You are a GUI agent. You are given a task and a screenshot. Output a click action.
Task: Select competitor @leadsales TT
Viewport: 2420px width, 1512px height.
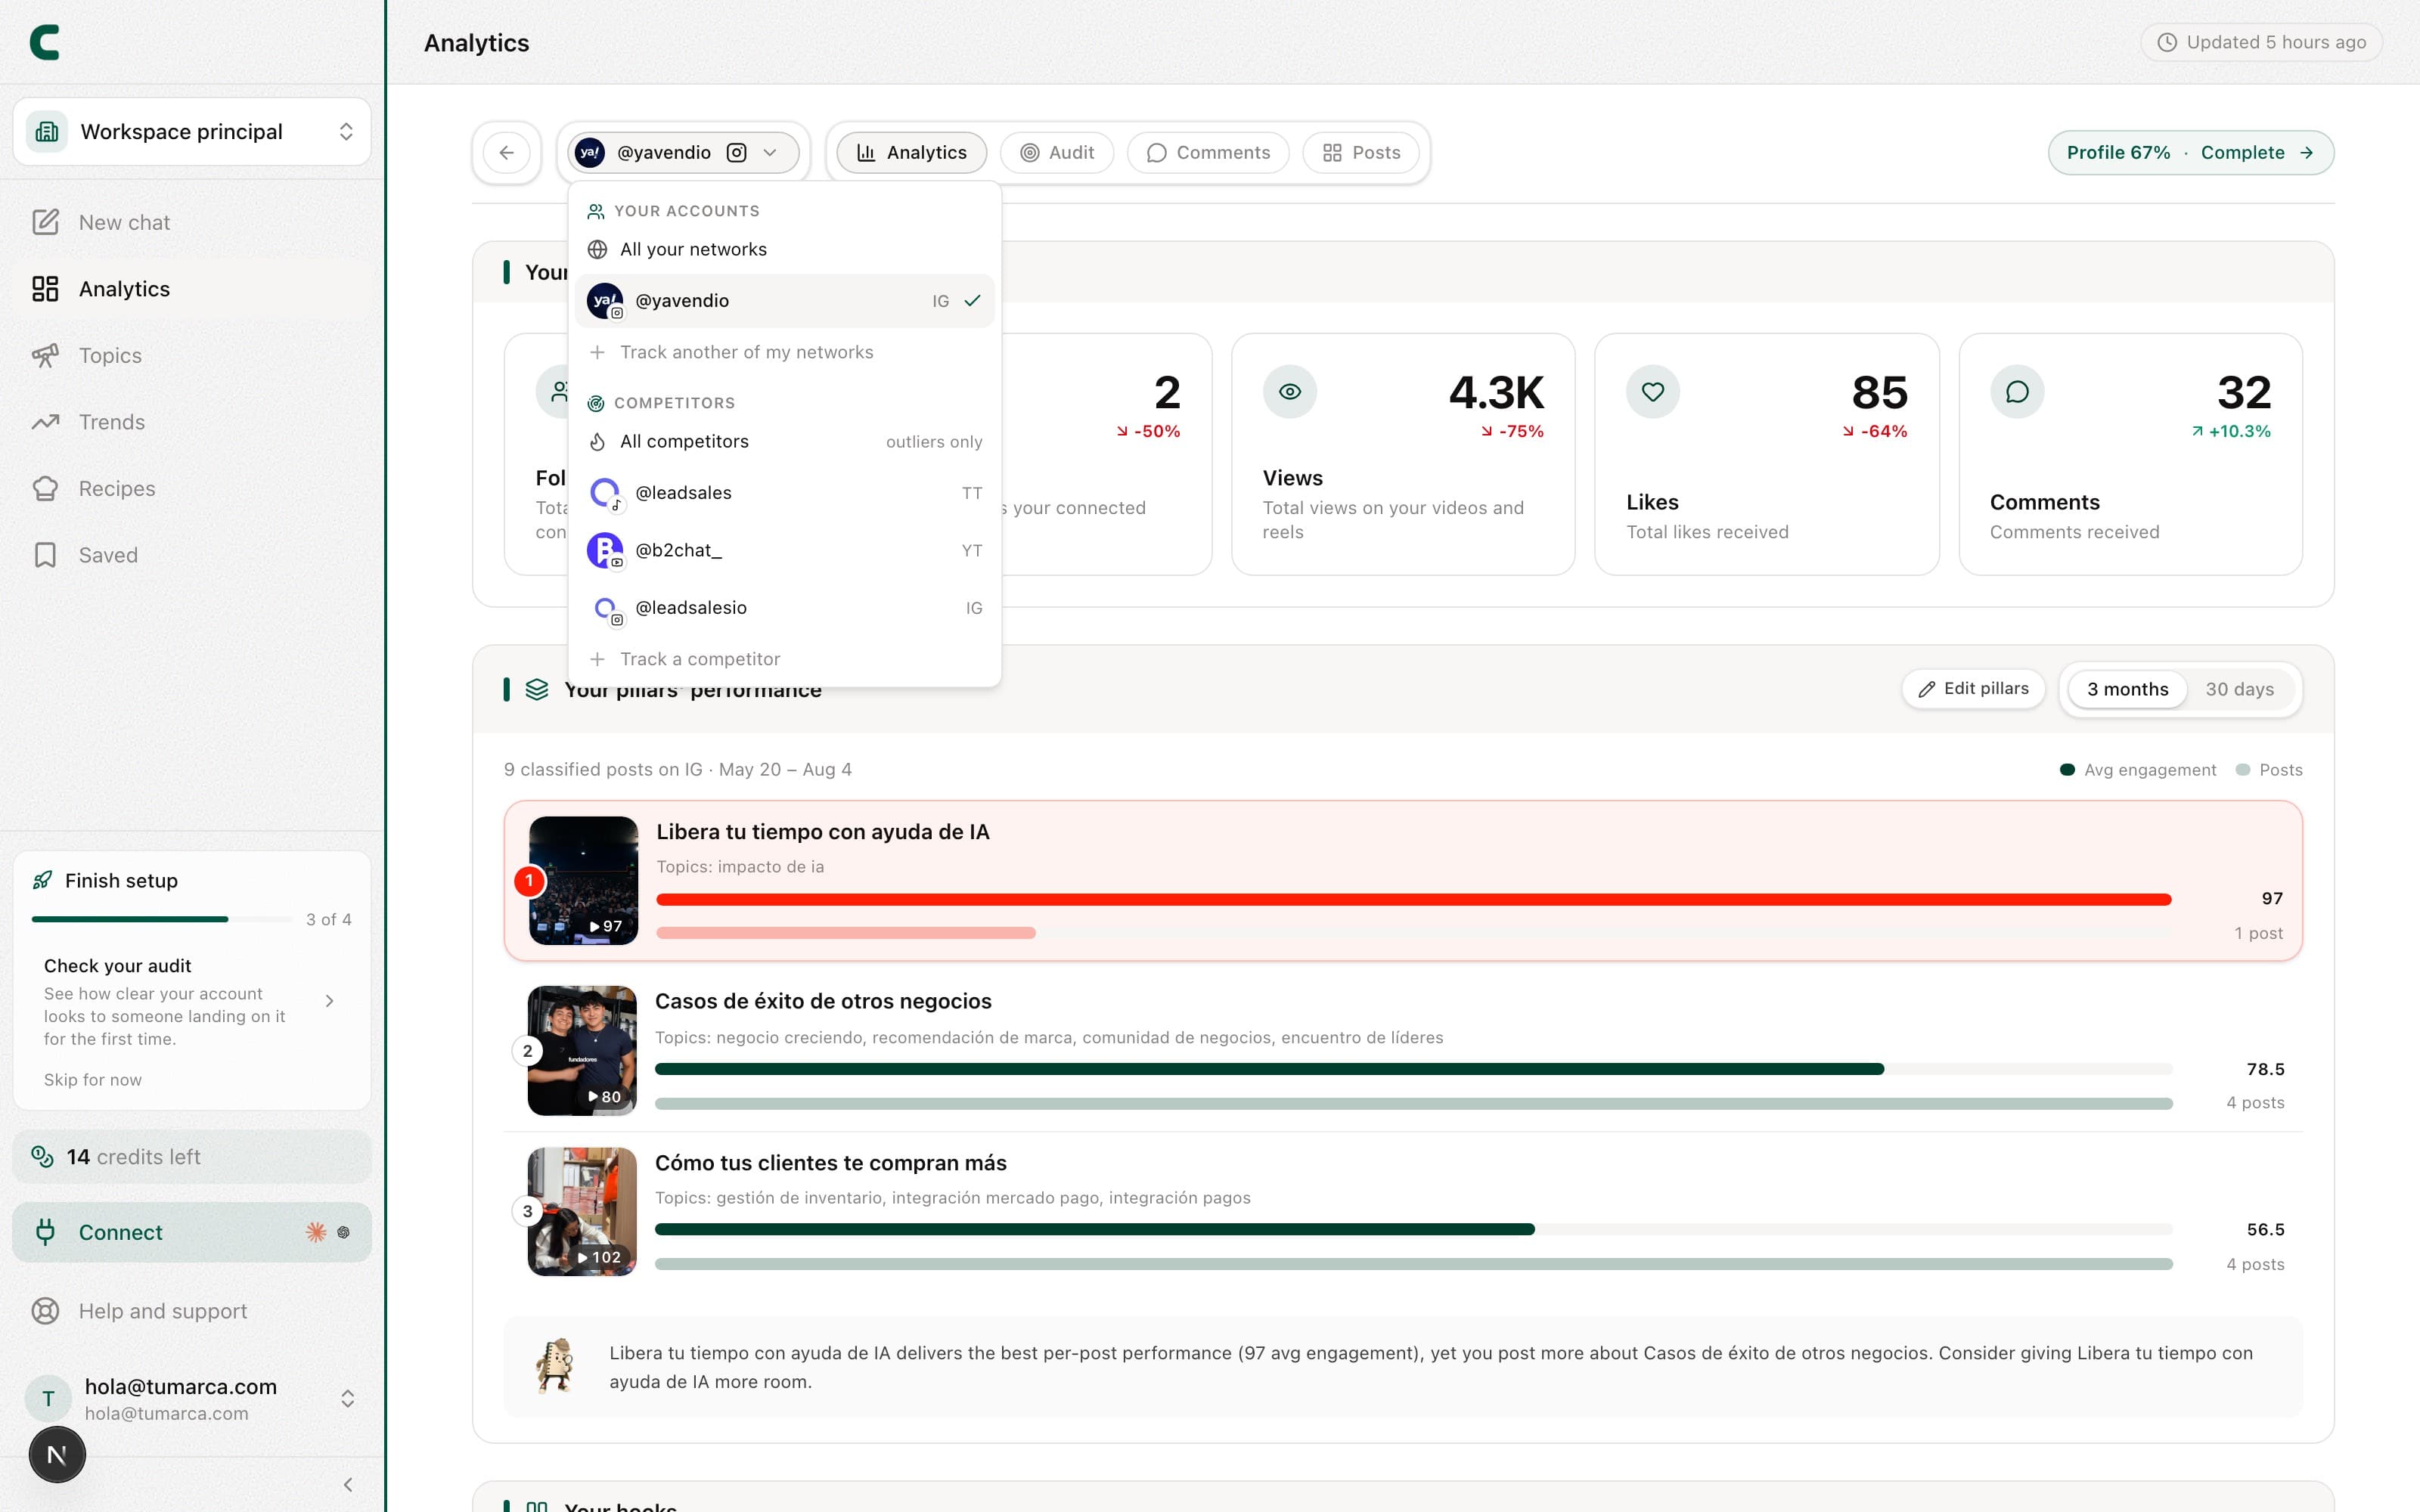click(x=784, y=493)
